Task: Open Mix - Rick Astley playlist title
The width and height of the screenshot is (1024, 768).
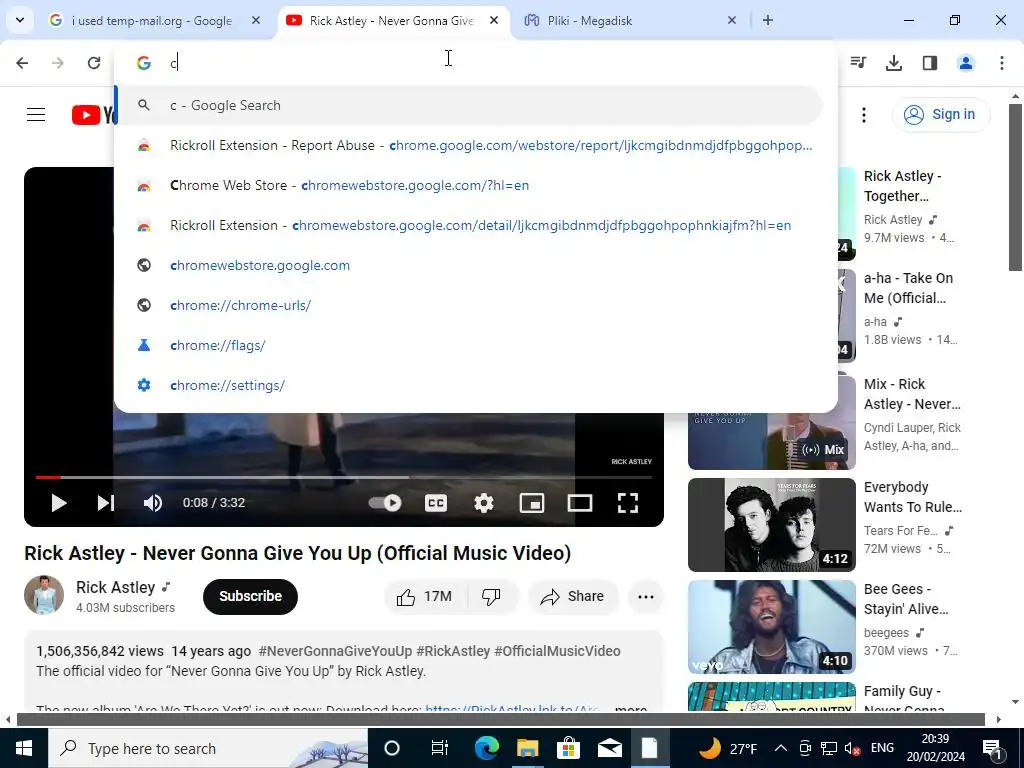Action: (x=912, y=394)
